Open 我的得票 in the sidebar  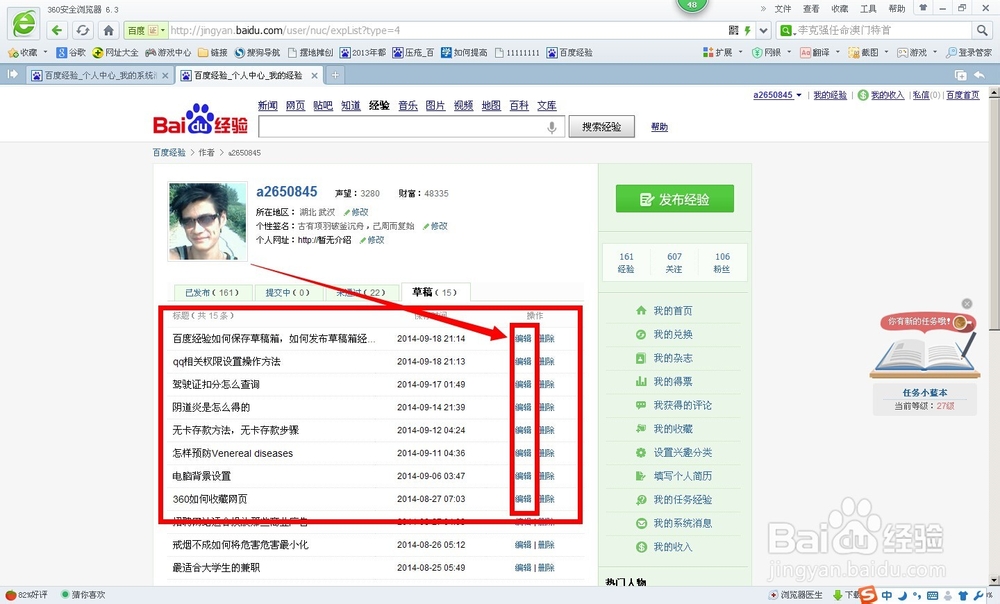click(x=672, y=381)
